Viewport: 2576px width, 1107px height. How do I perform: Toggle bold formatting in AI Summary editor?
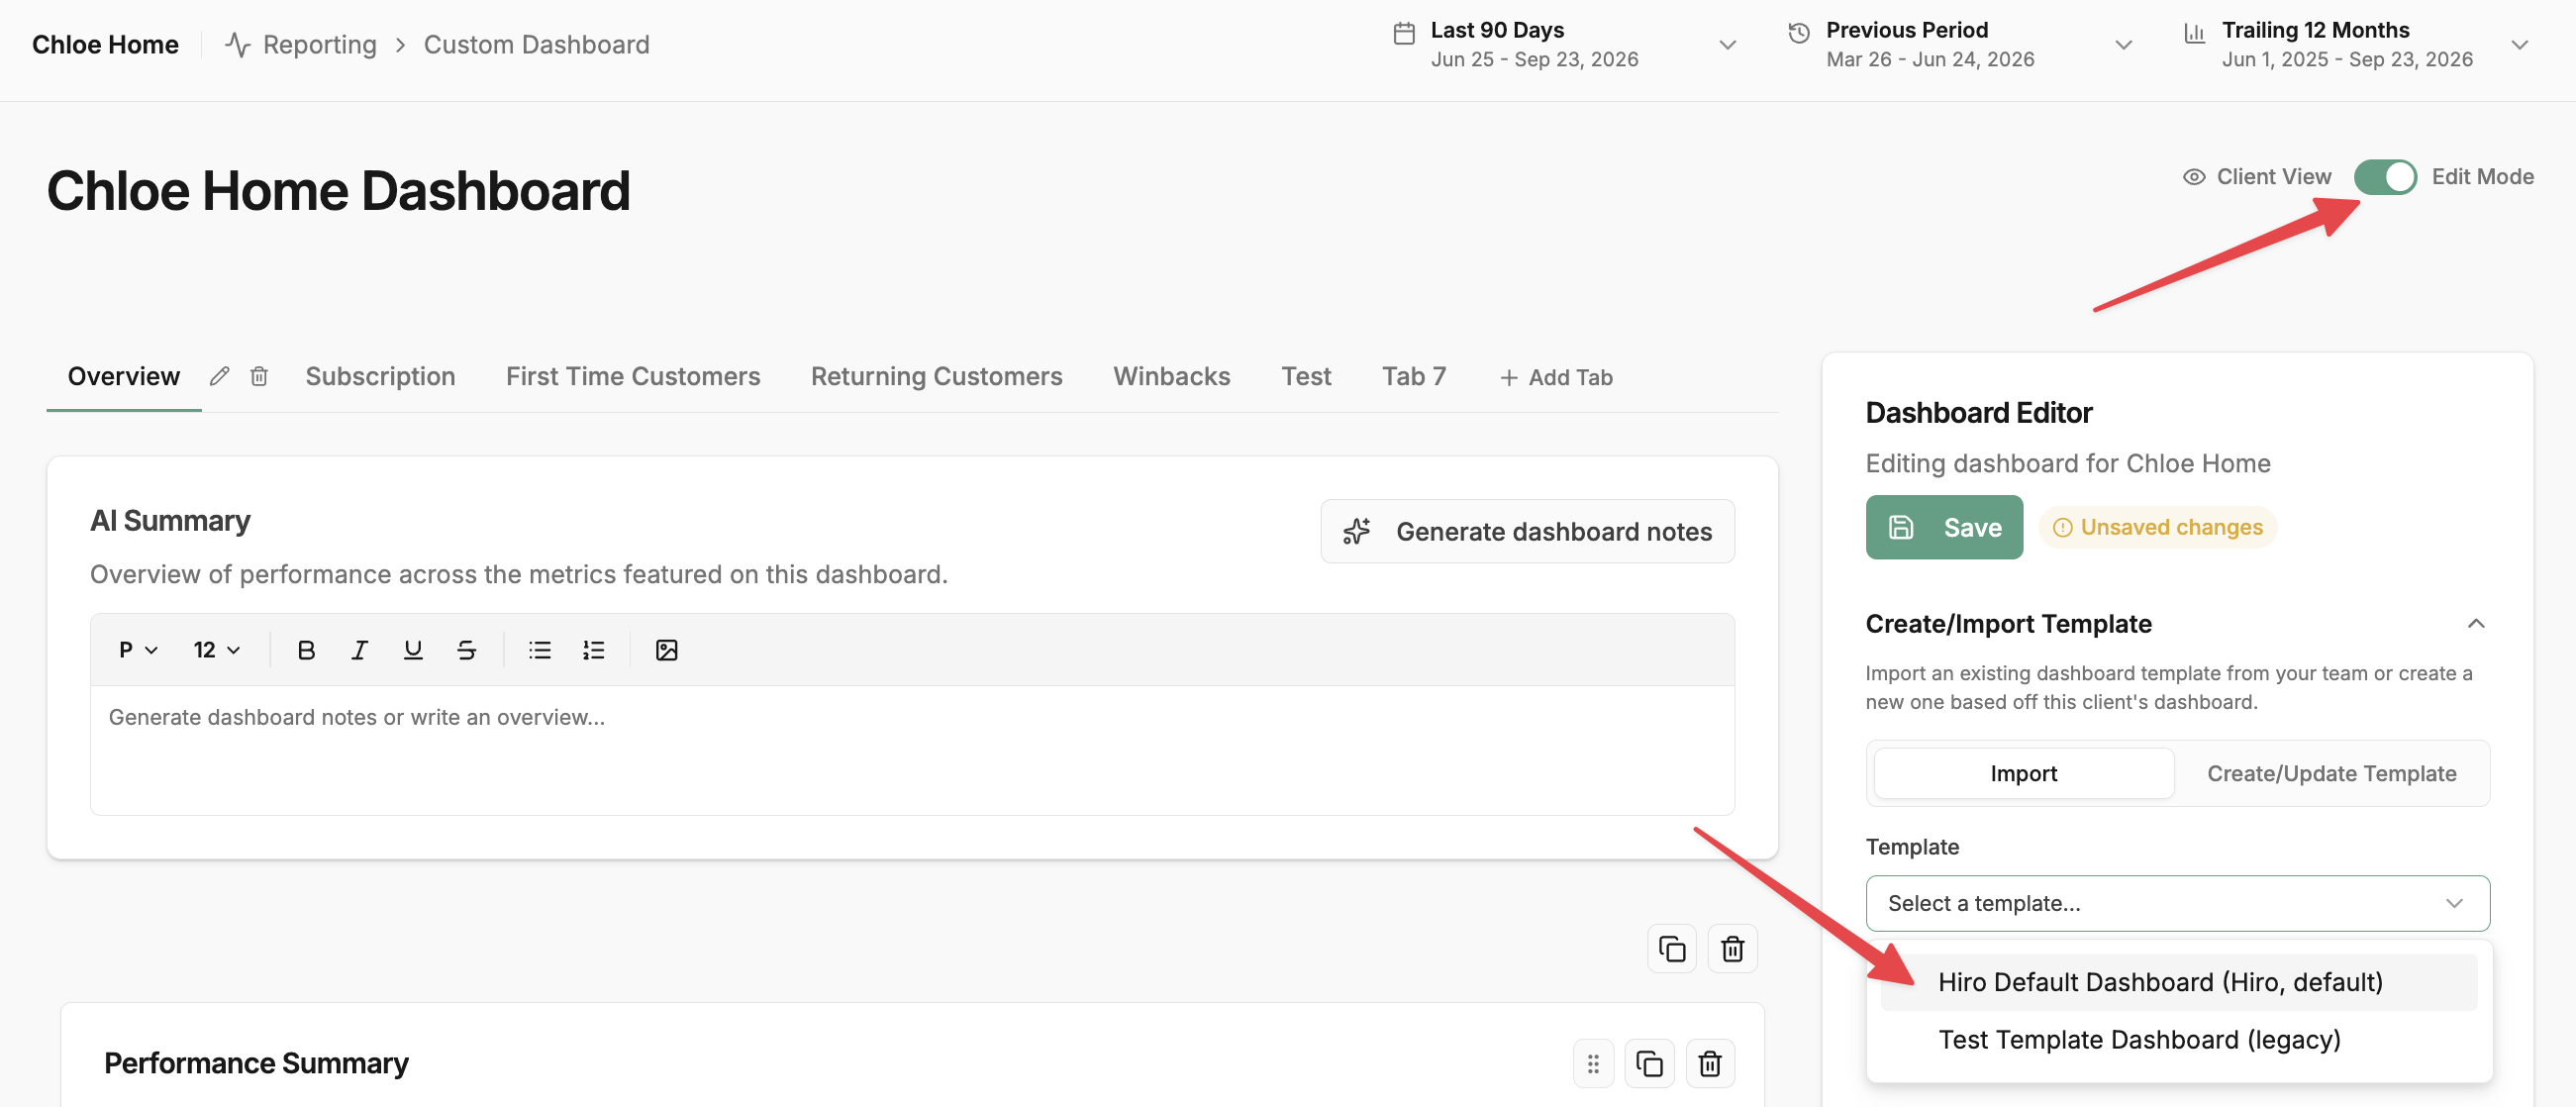(x=306, y=650)
